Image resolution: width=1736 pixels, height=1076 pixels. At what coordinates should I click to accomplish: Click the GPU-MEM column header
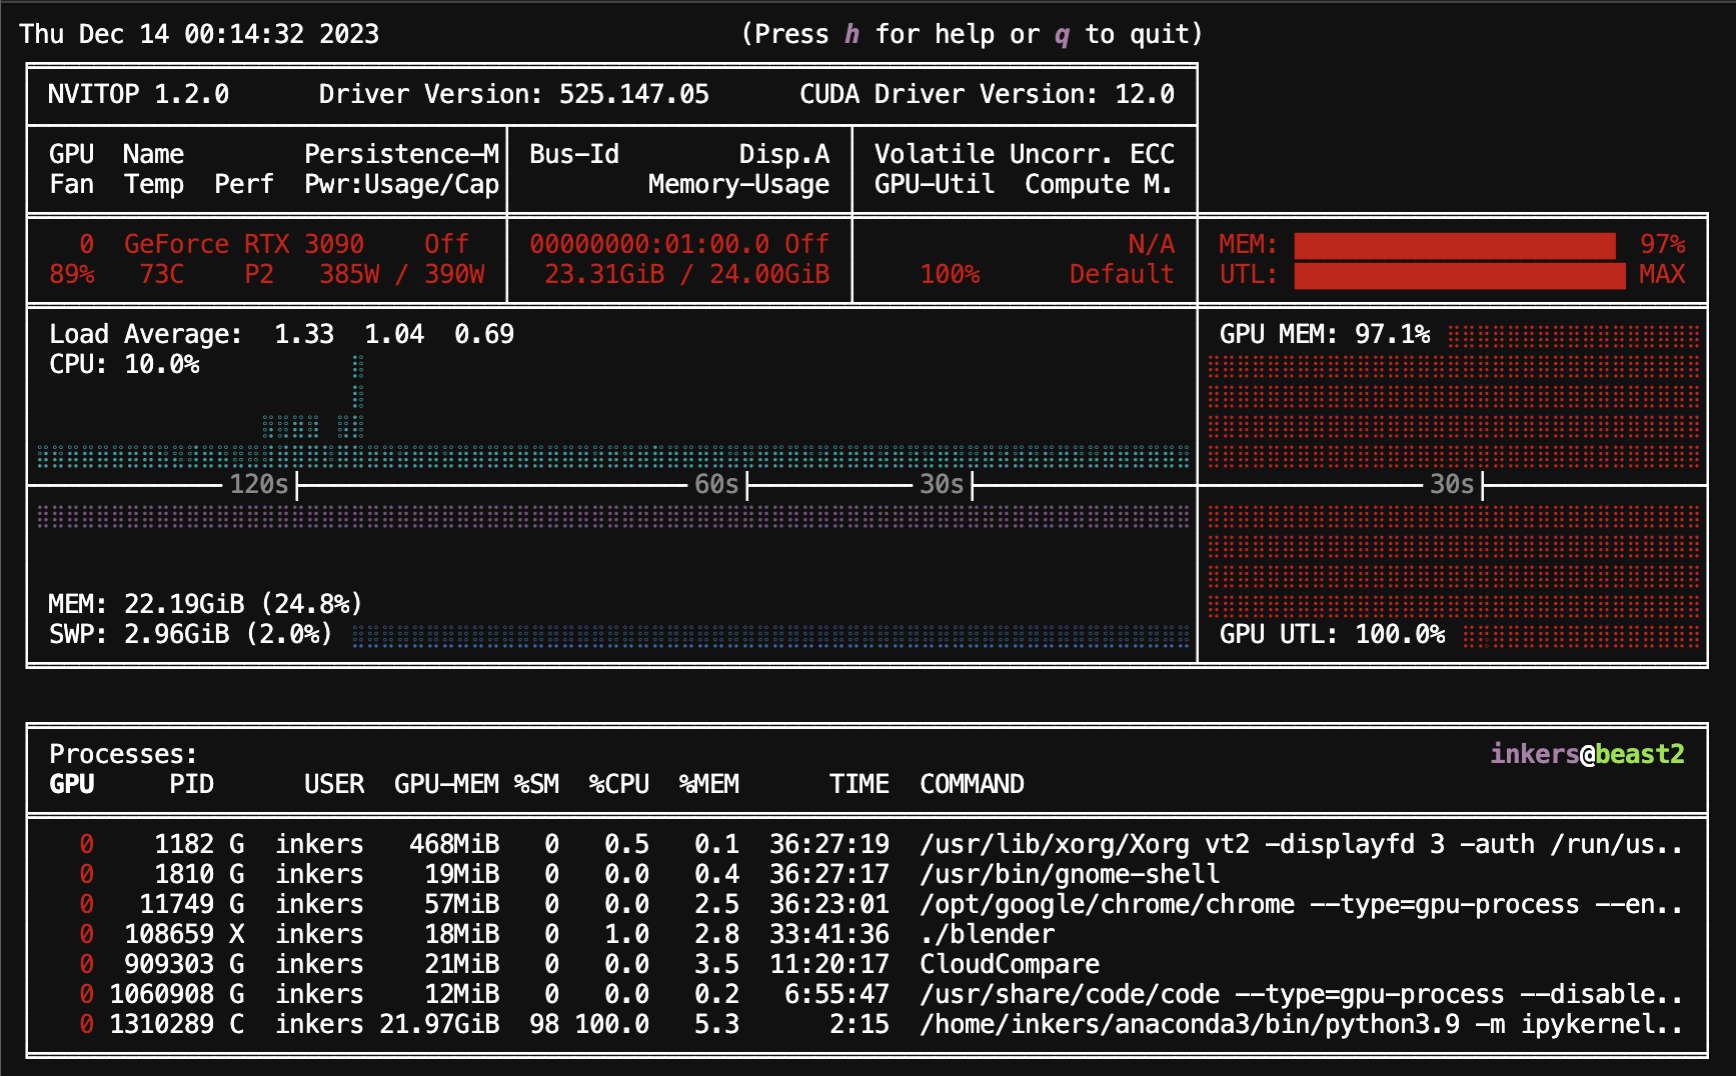[446, 784]
